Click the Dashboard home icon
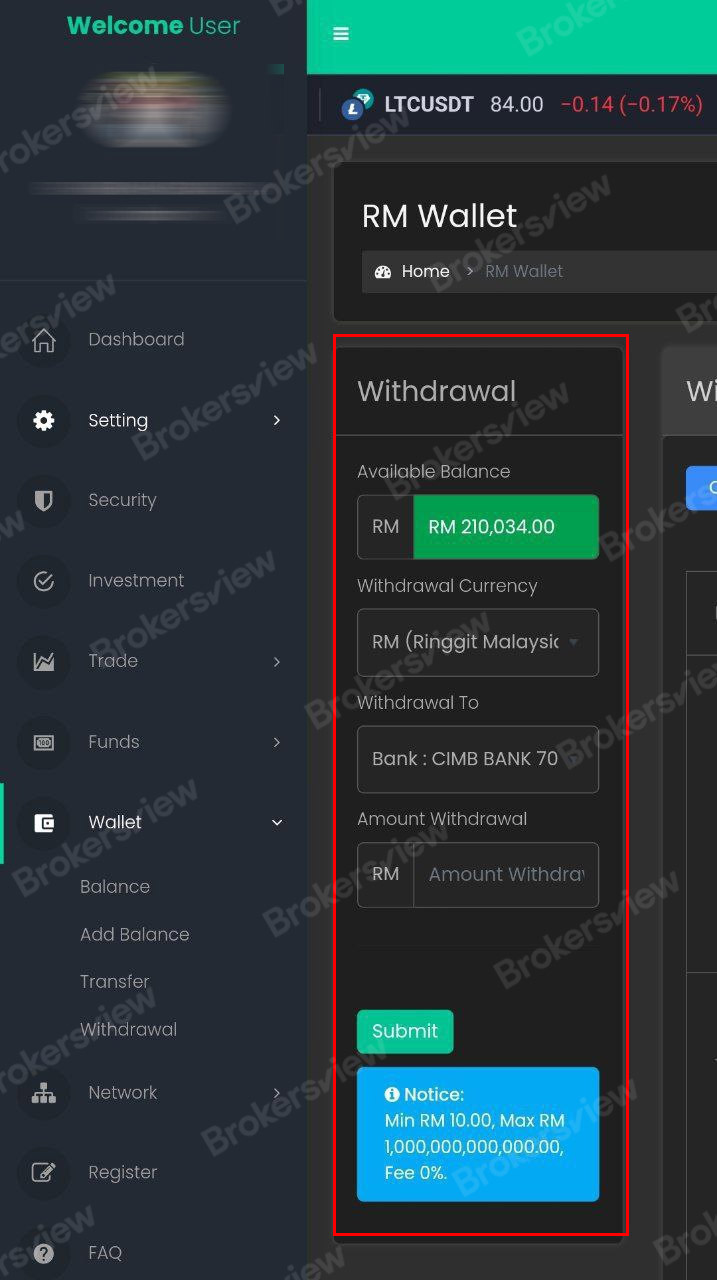Viewport: 717px width, 1280px height. pyautogui.click(x=44, y=340)
